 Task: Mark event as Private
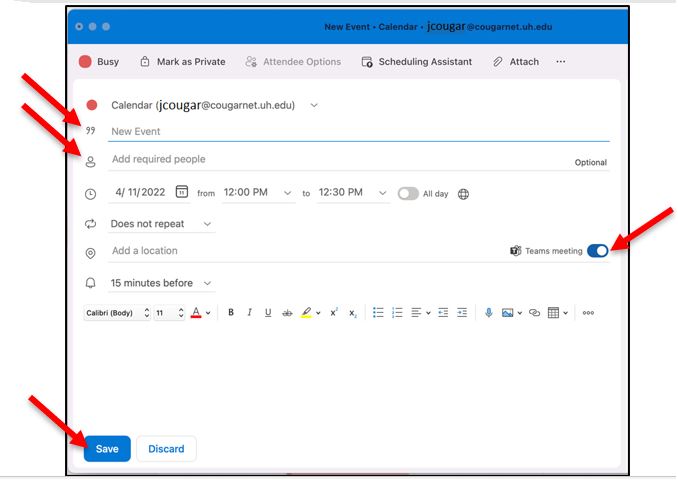pos(182,62)
